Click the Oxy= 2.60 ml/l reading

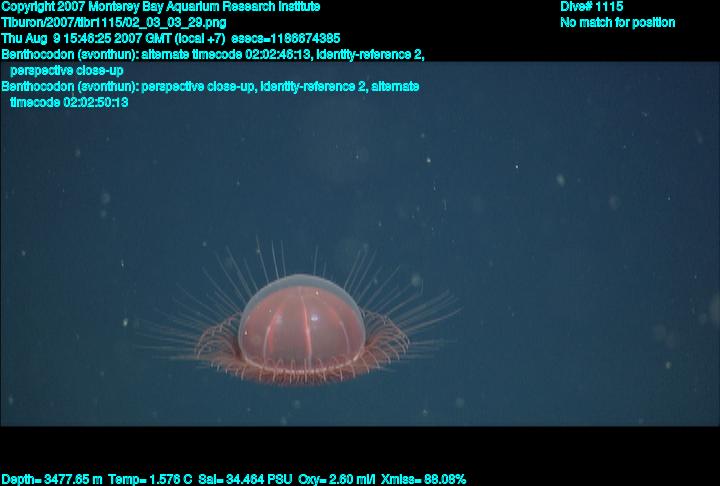pos(337,479)
